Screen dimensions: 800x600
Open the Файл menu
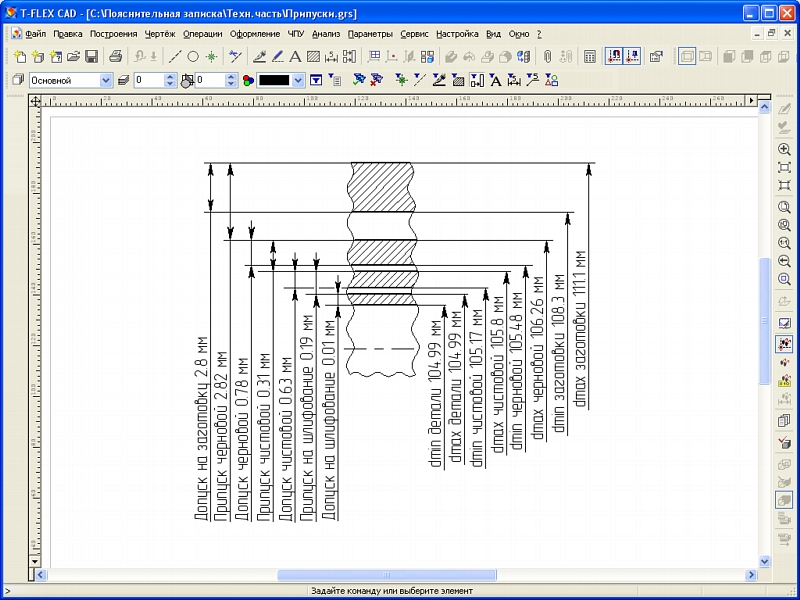(36, 34)
